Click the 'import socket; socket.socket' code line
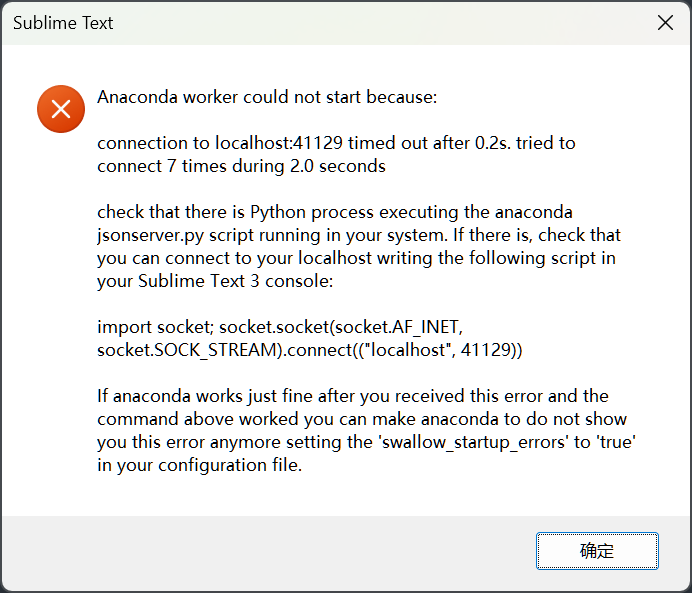The width and height of the screenshot is (692, 593). [x=280, y=327]
